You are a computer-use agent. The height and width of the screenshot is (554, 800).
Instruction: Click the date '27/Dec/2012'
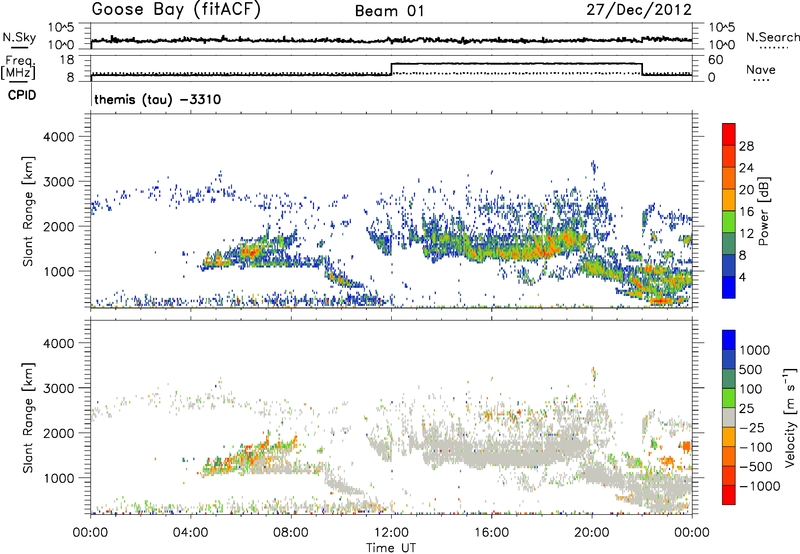pyautogui.click(x=639, y=10)
